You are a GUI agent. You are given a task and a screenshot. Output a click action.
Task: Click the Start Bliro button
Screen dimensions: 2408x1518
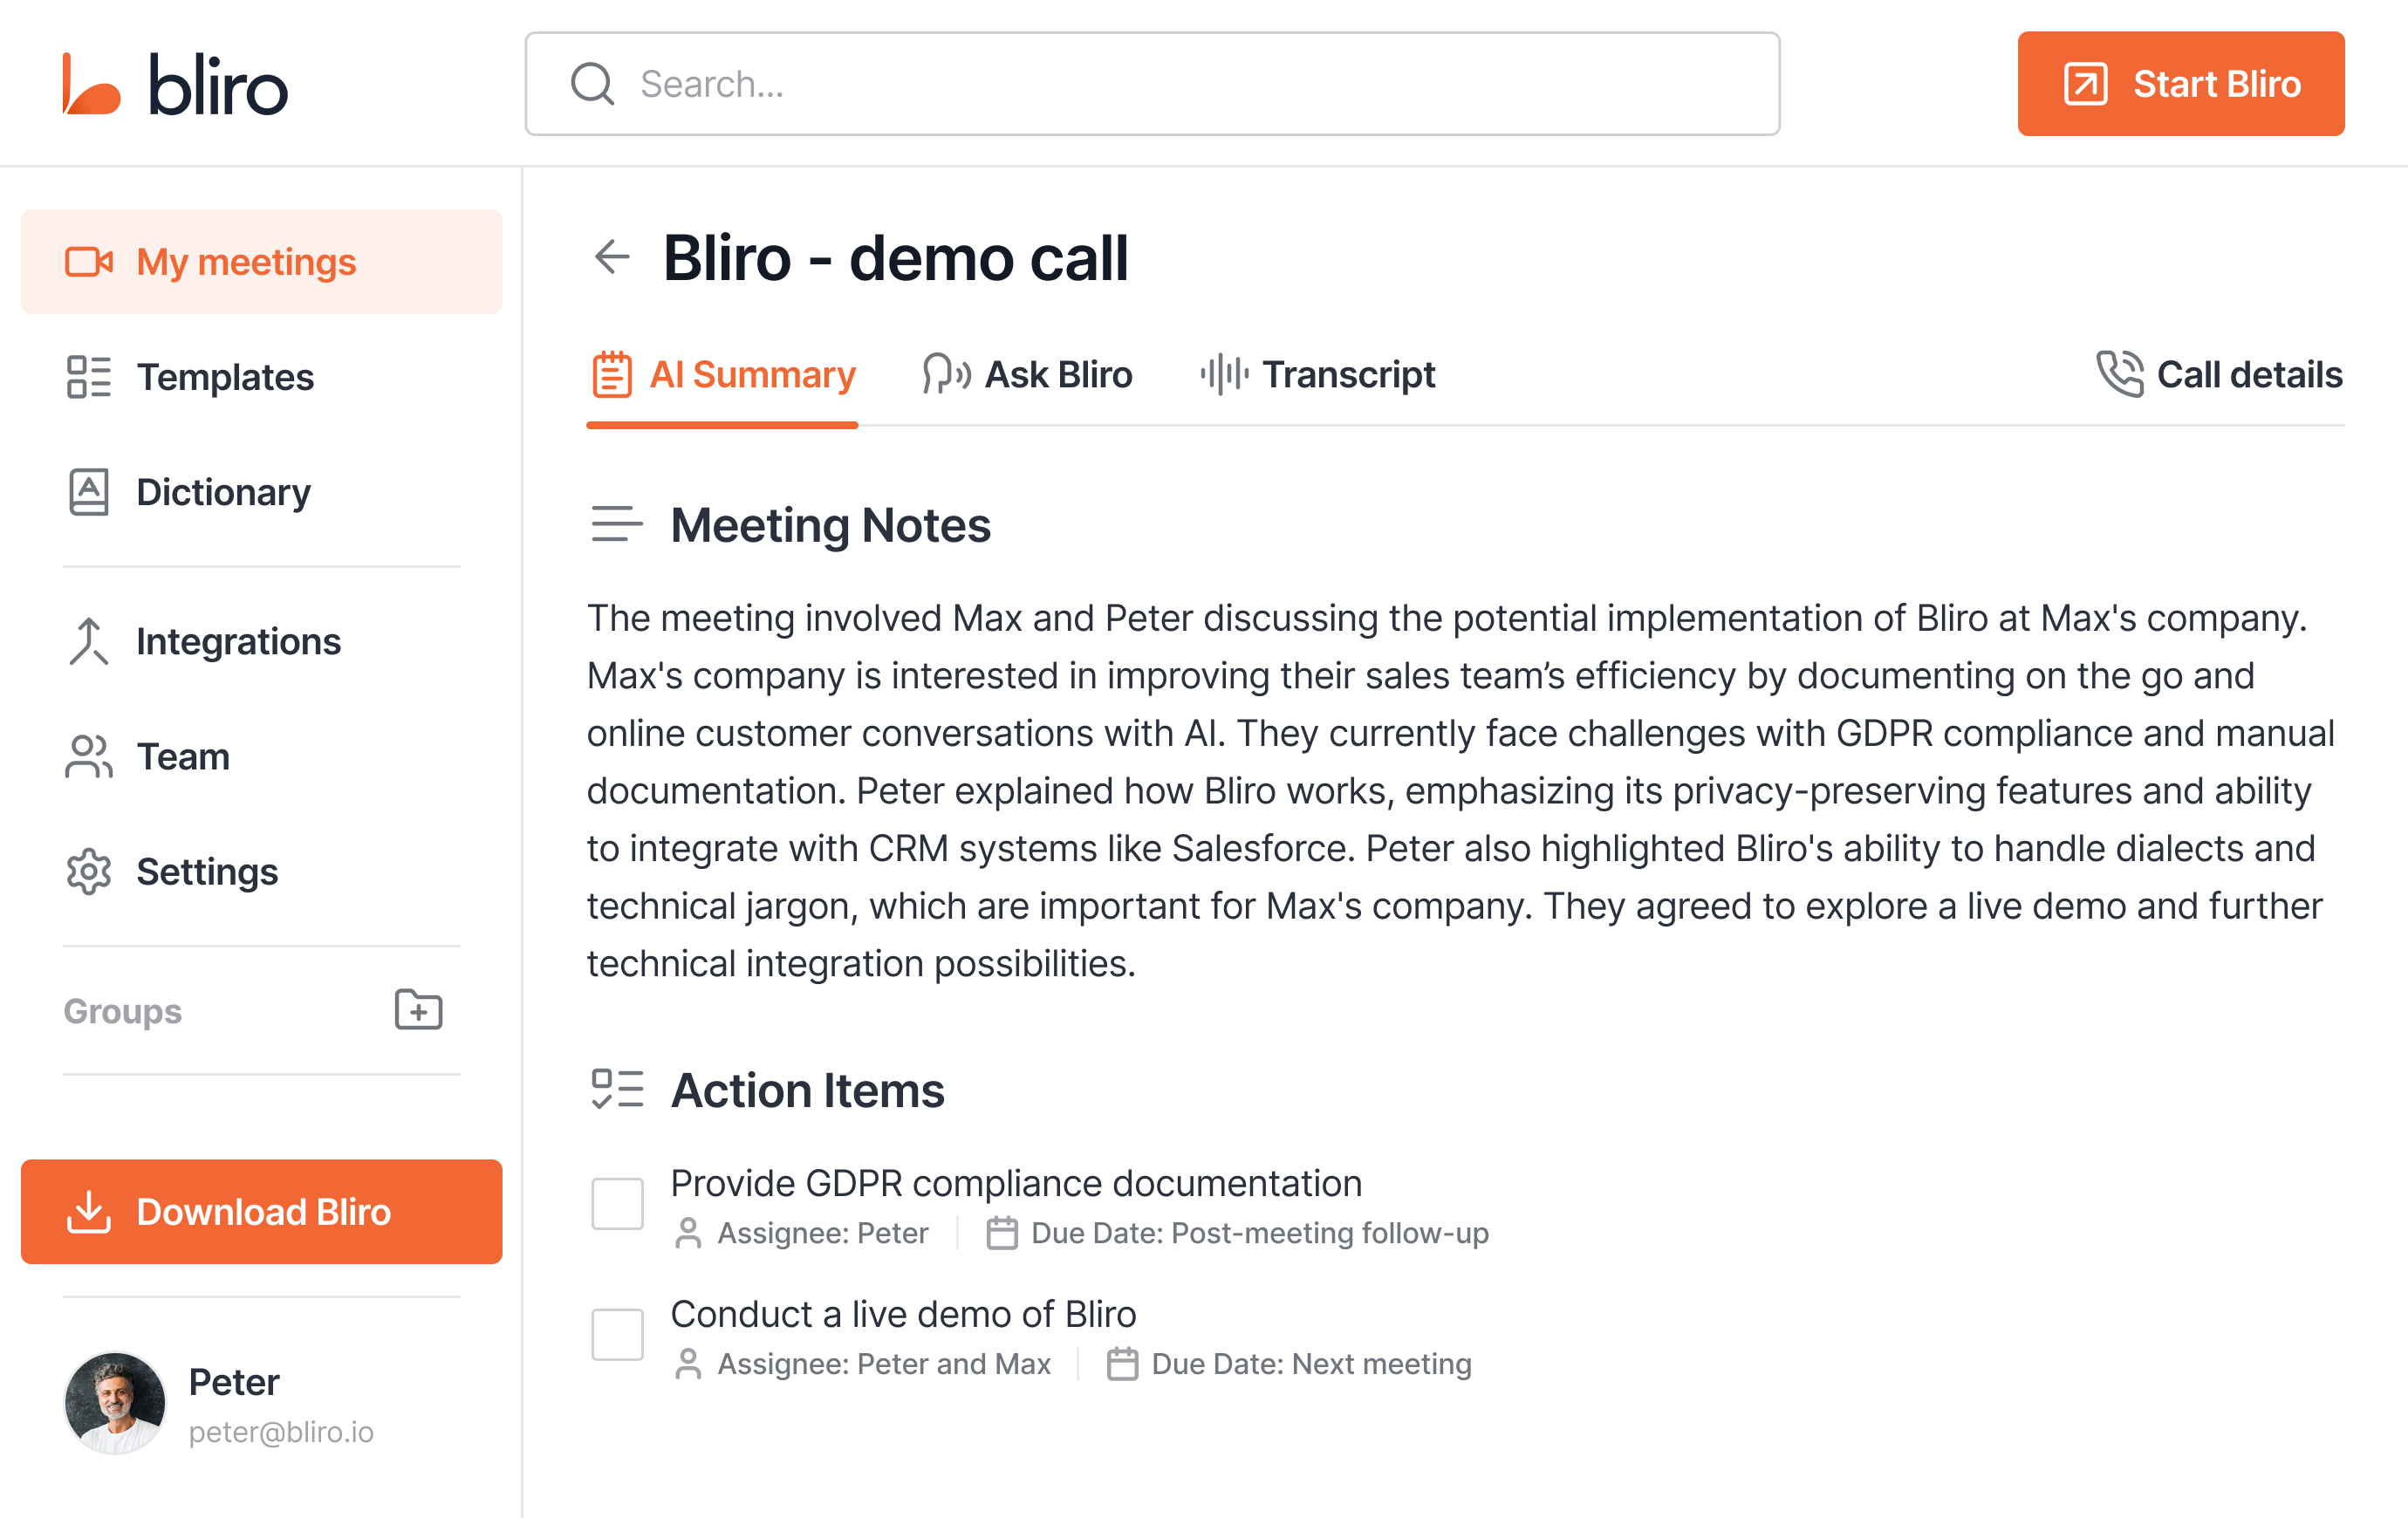tap(2180, 84)
